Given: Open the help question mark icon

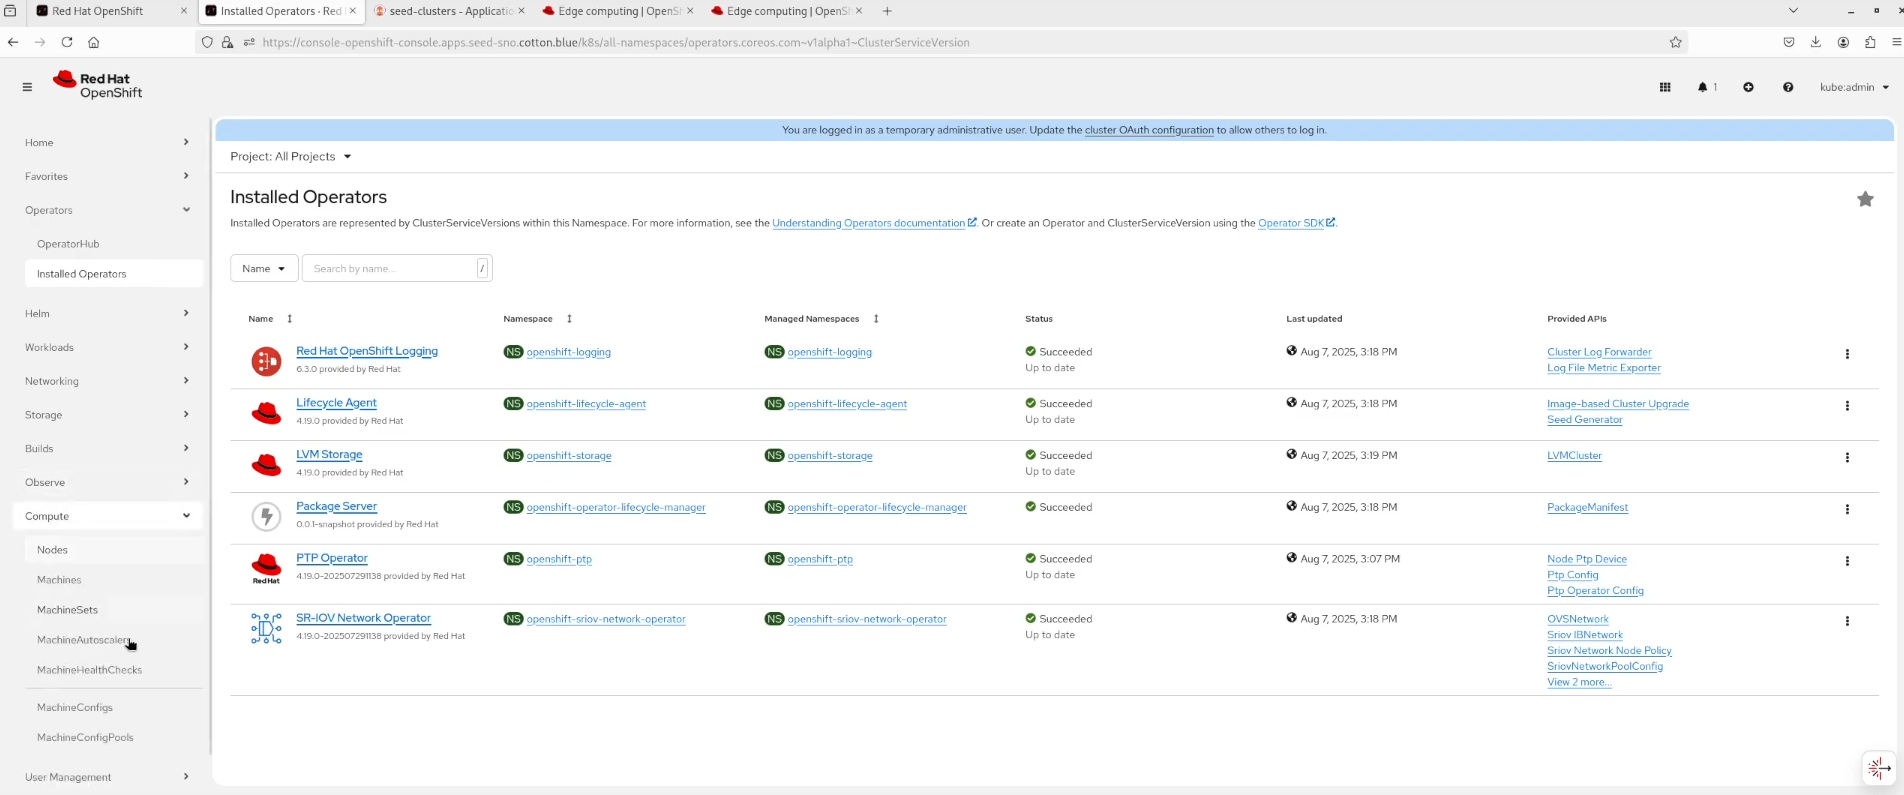Looking at the screenshot, I should 1788,87.
